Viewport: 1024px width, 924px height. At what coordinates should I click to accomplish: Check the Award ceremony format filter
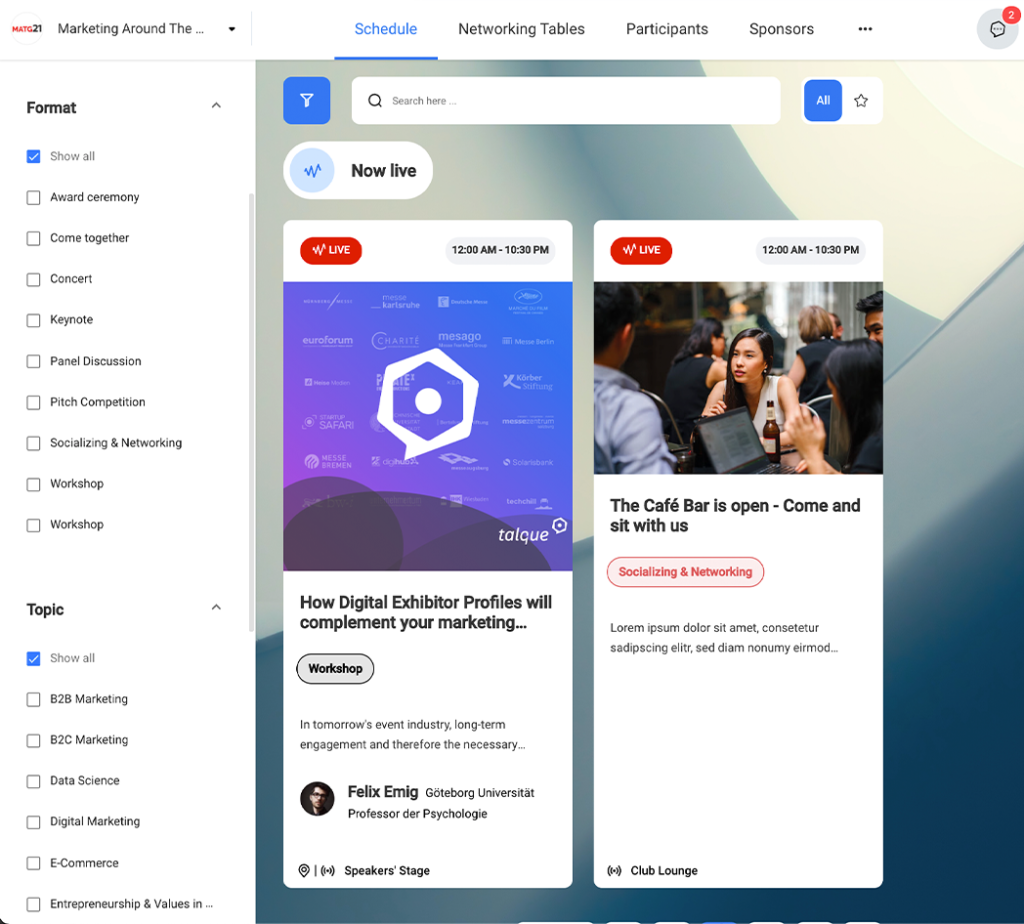tap(33, 197)
